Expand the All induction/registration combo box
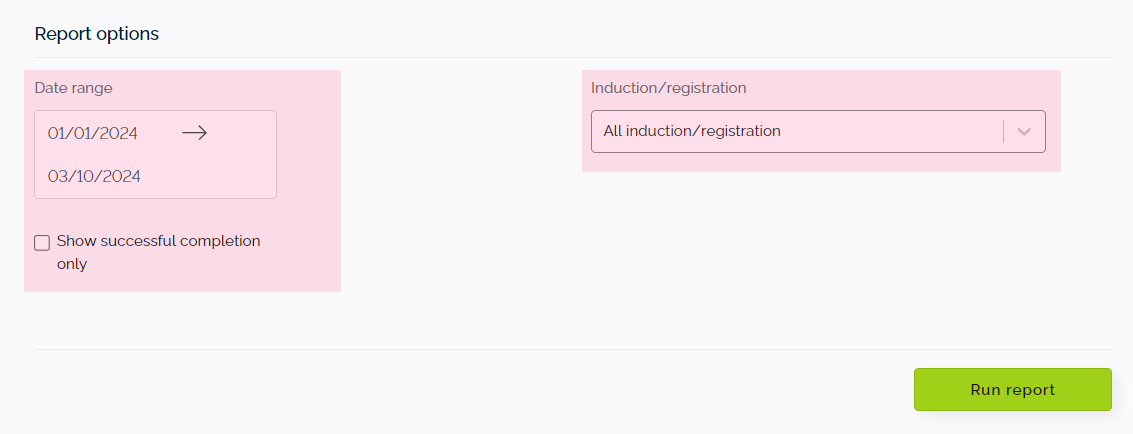Viewport: 1133px width, 434px height. point(818,131)
